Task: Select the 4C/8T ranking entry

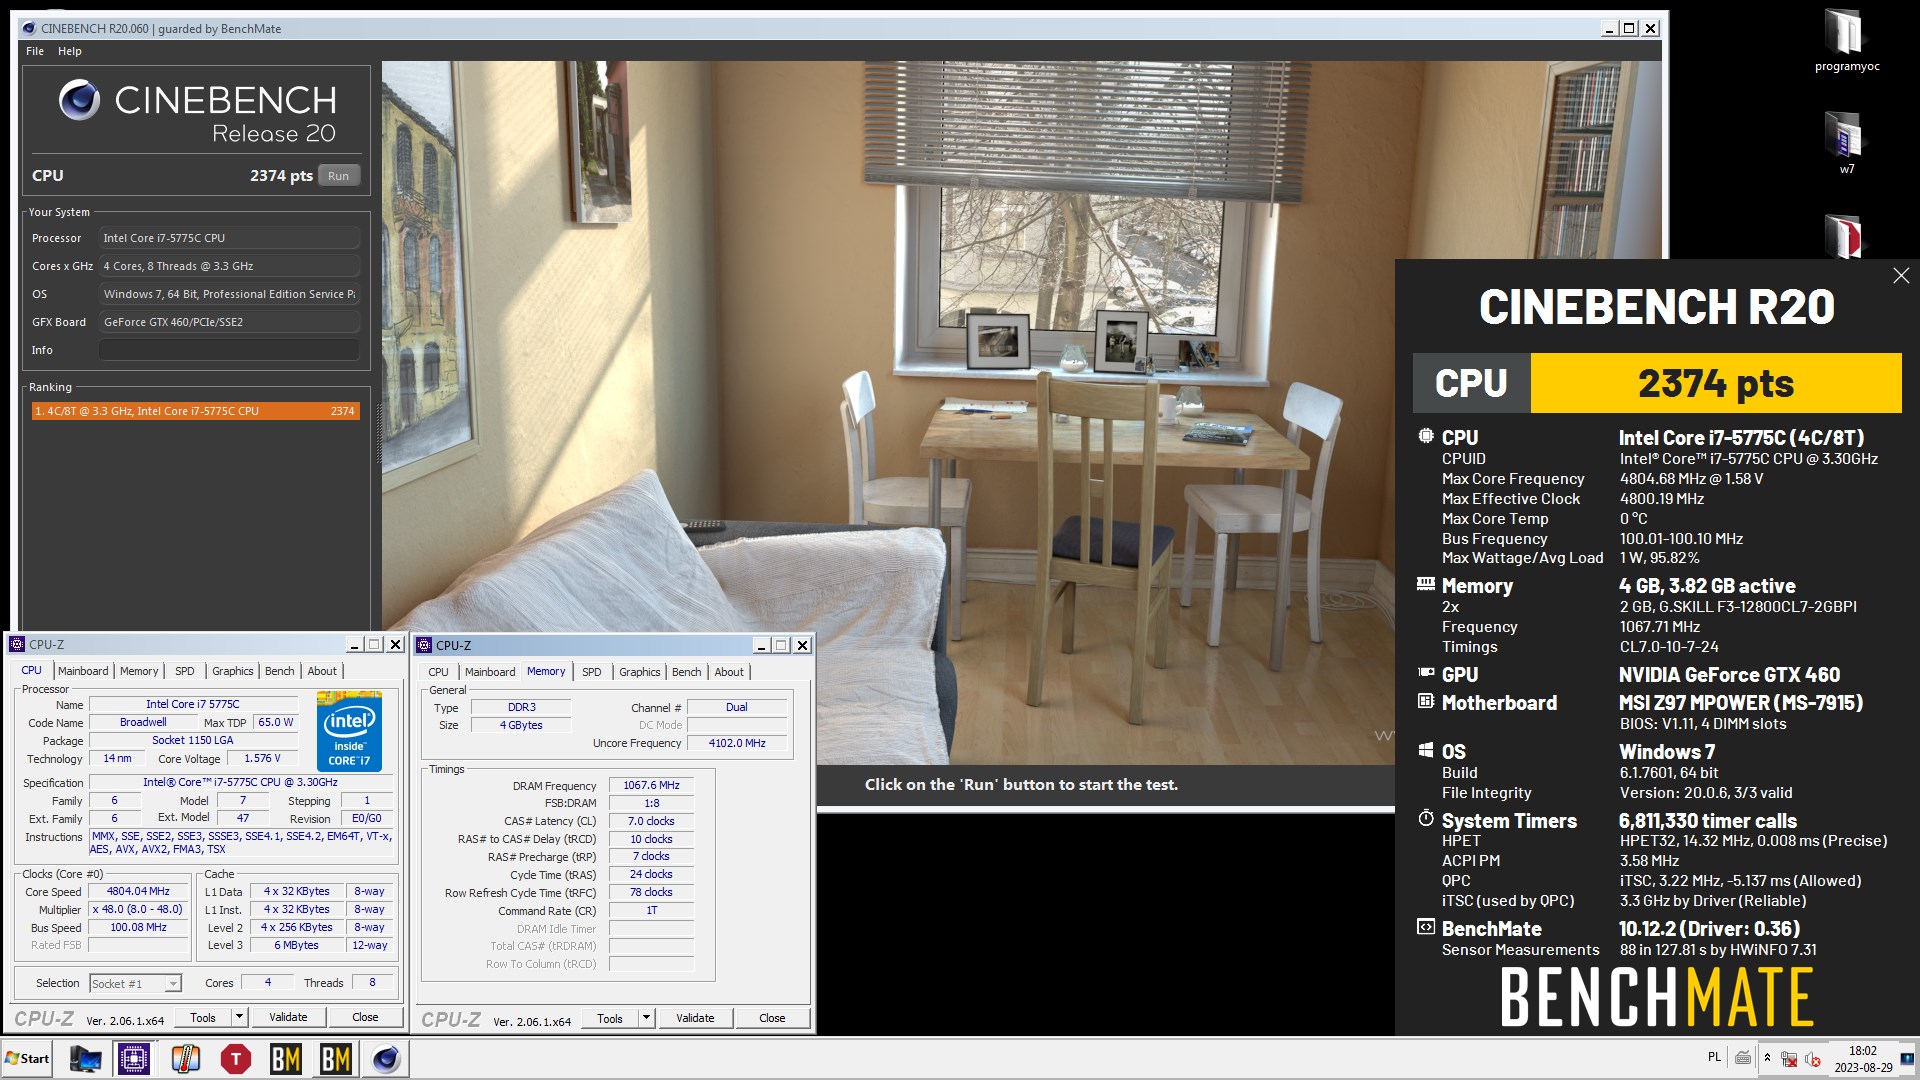Action: (195, 411)
